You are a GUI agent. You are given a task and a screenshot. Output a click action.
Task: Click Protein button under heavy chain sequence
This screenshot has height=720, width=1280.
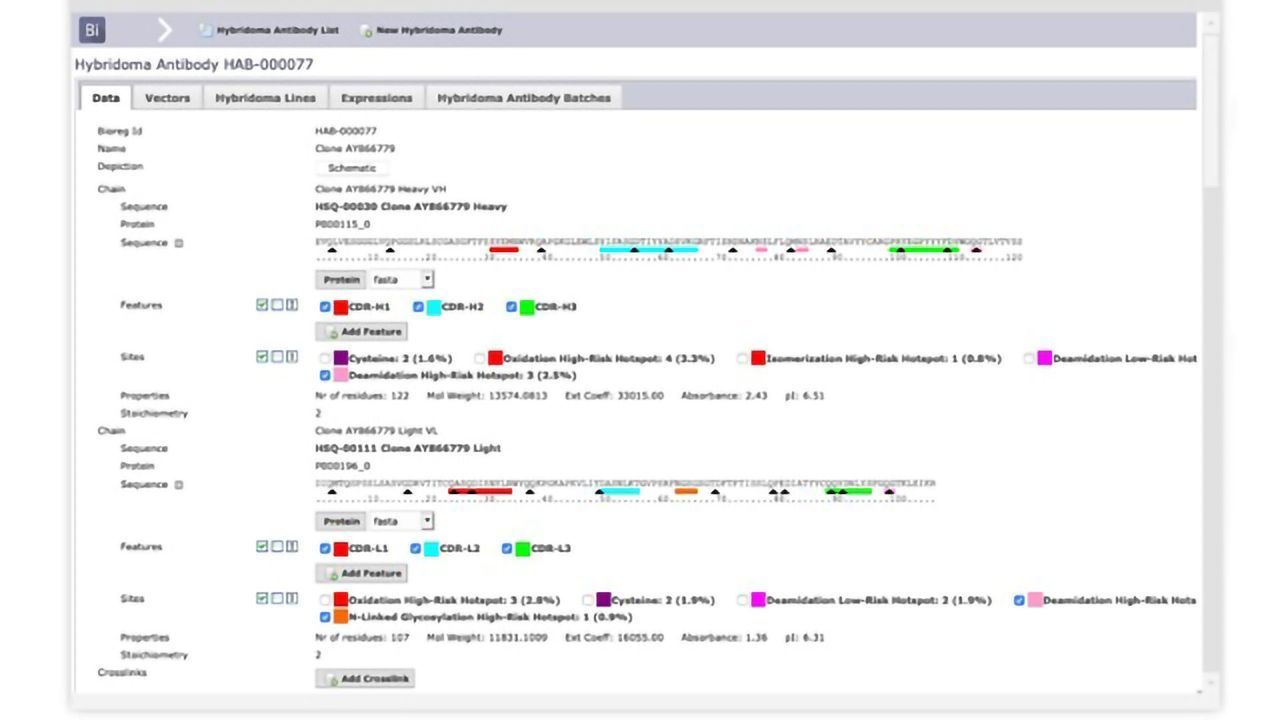pyautogui.click(x=341, y=279)
